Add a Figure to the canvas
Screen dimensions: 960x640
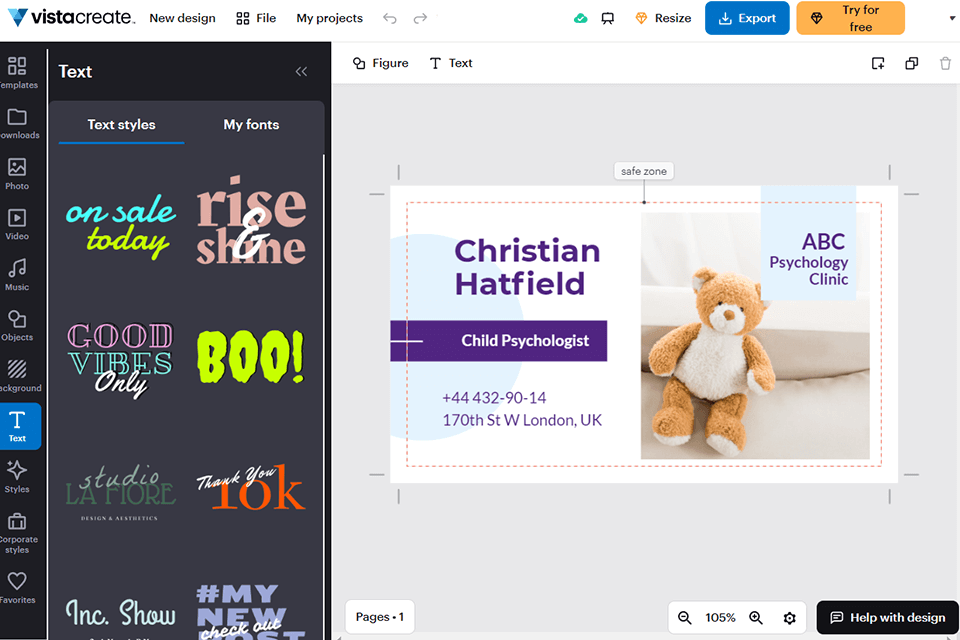click(x=380, y=63)
